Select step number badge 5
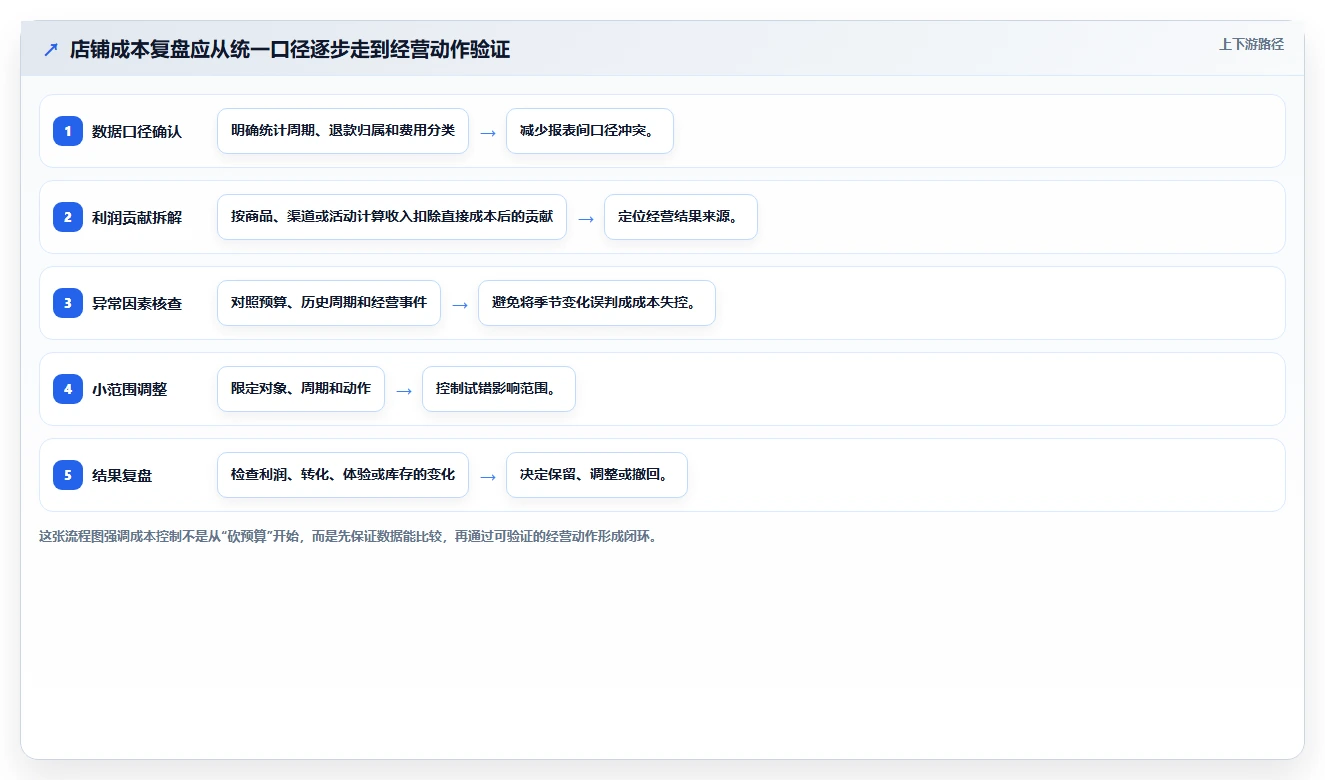 coord(68,475)
